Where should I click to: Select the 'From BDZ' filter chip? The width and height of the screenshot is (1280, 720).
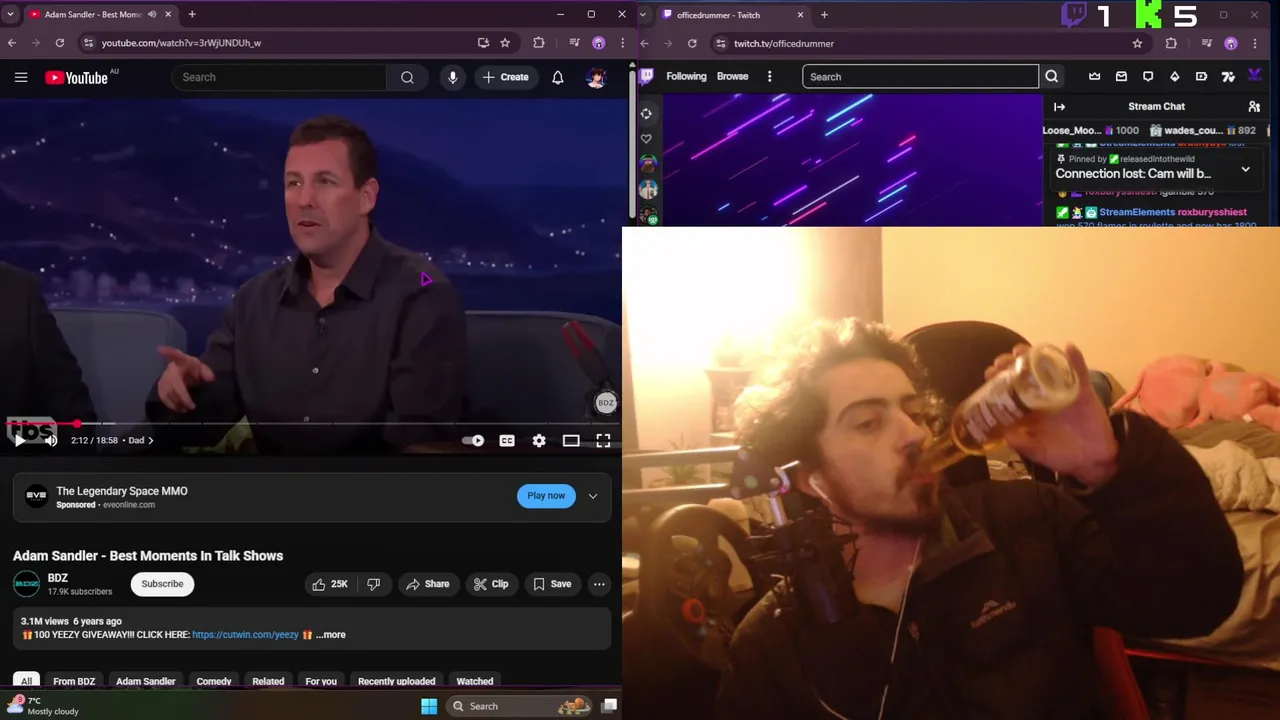74,681
